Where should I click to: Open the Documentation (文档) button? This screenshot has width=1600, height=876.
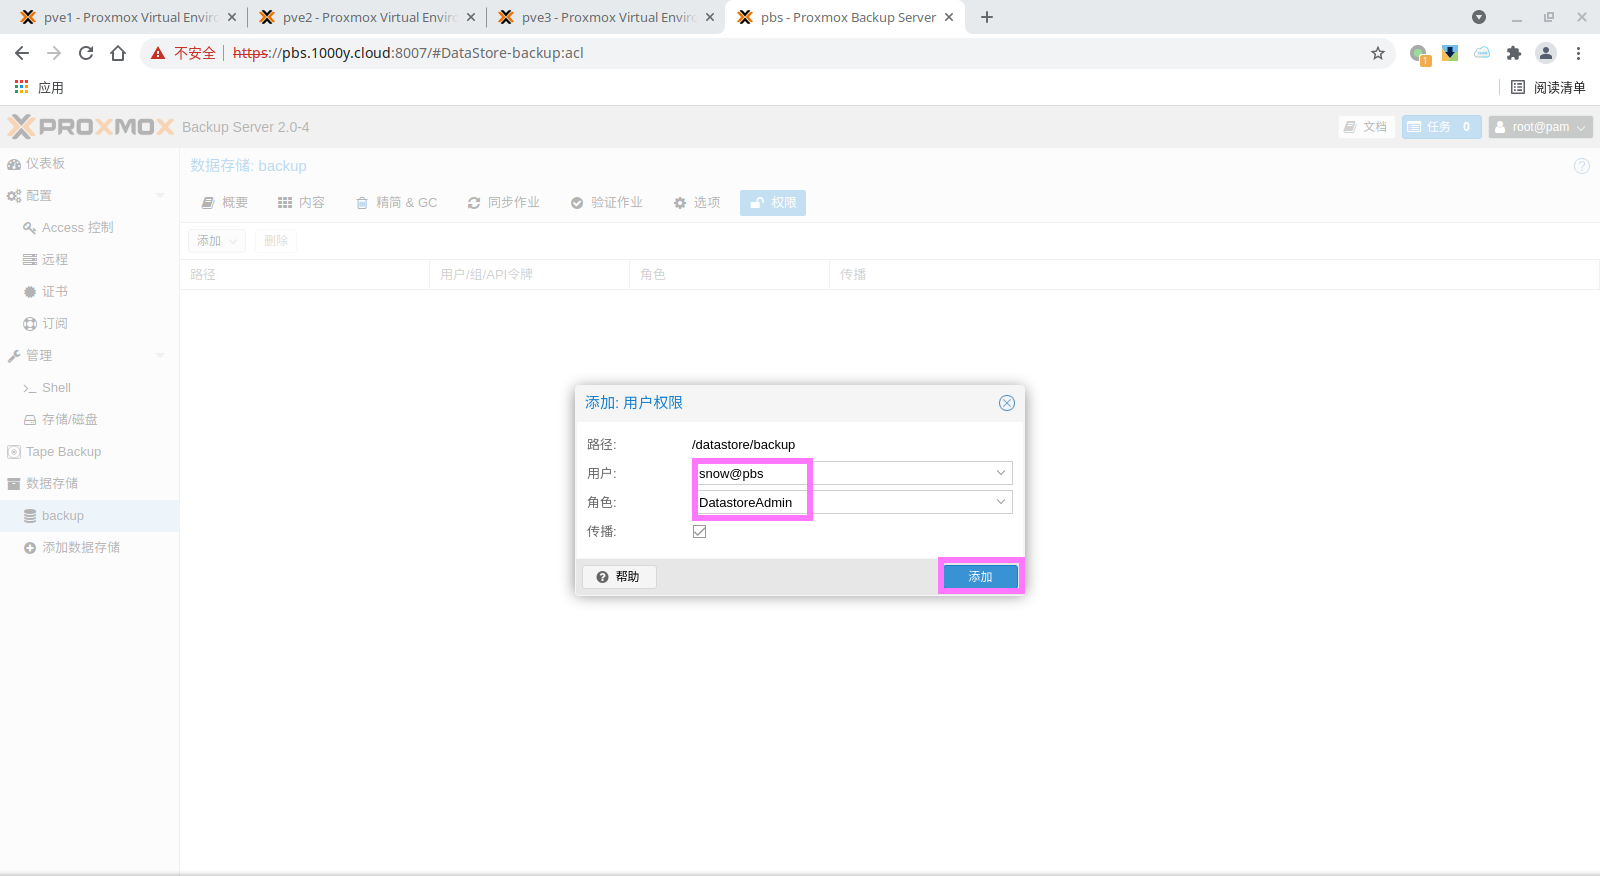(1366, 127)
